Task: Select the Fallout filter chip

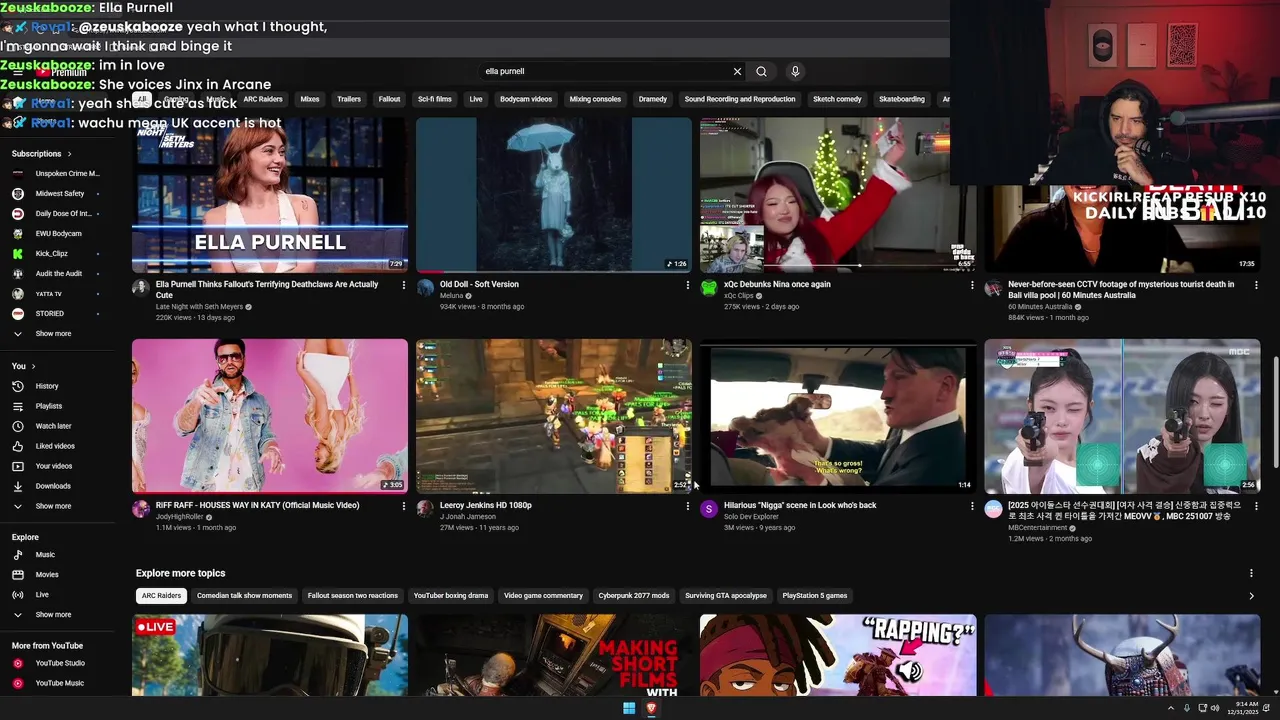Action: tap(389, 99)
